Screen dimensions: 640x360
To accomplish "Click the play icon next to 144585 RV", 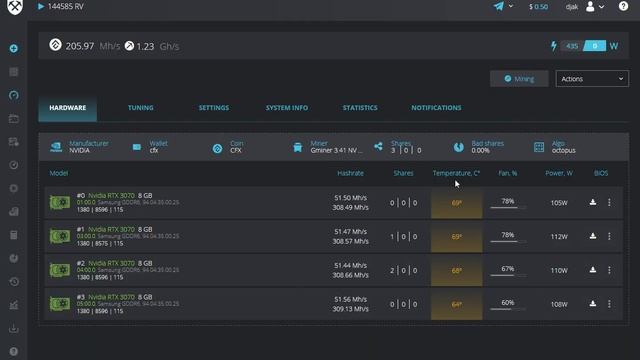I will (x=41, y=7).
